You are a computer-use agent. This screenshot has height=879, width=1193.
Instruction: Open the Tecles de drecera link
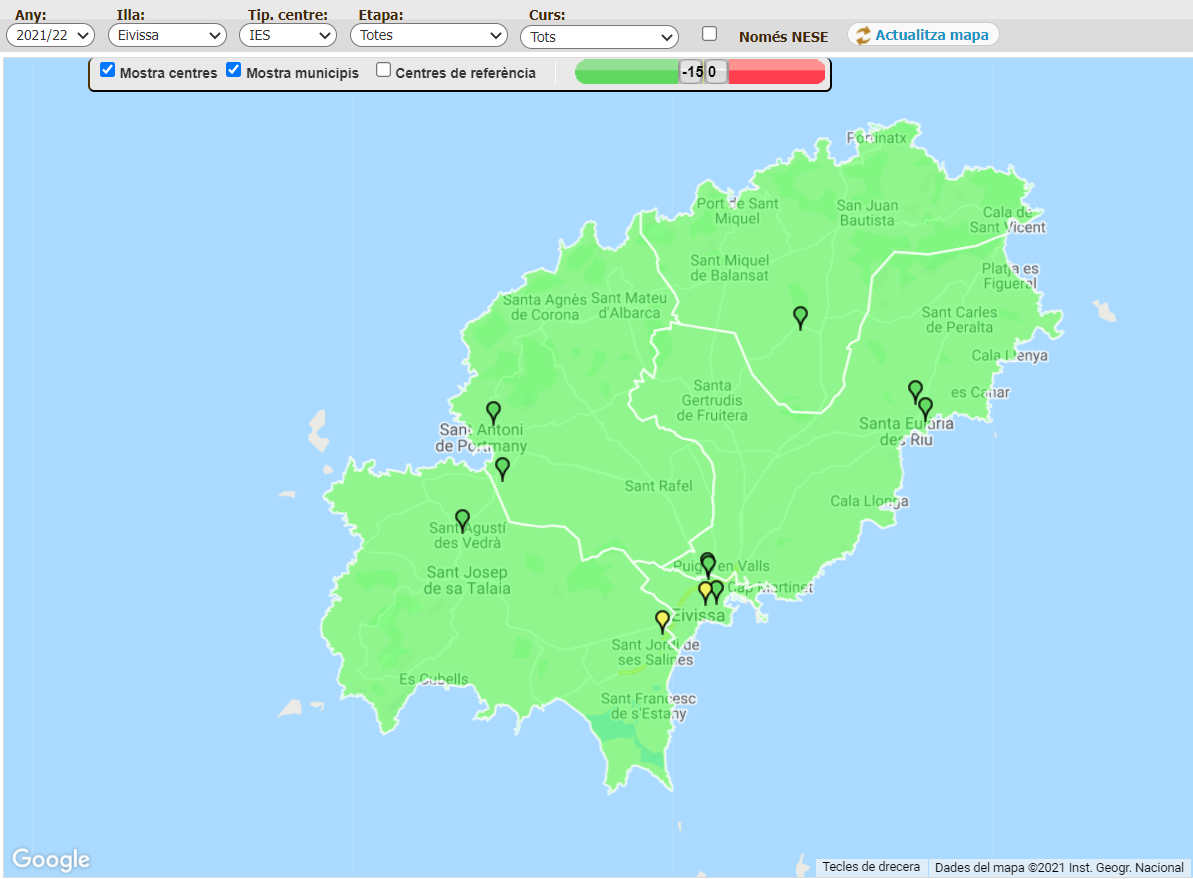pos(871,867)
